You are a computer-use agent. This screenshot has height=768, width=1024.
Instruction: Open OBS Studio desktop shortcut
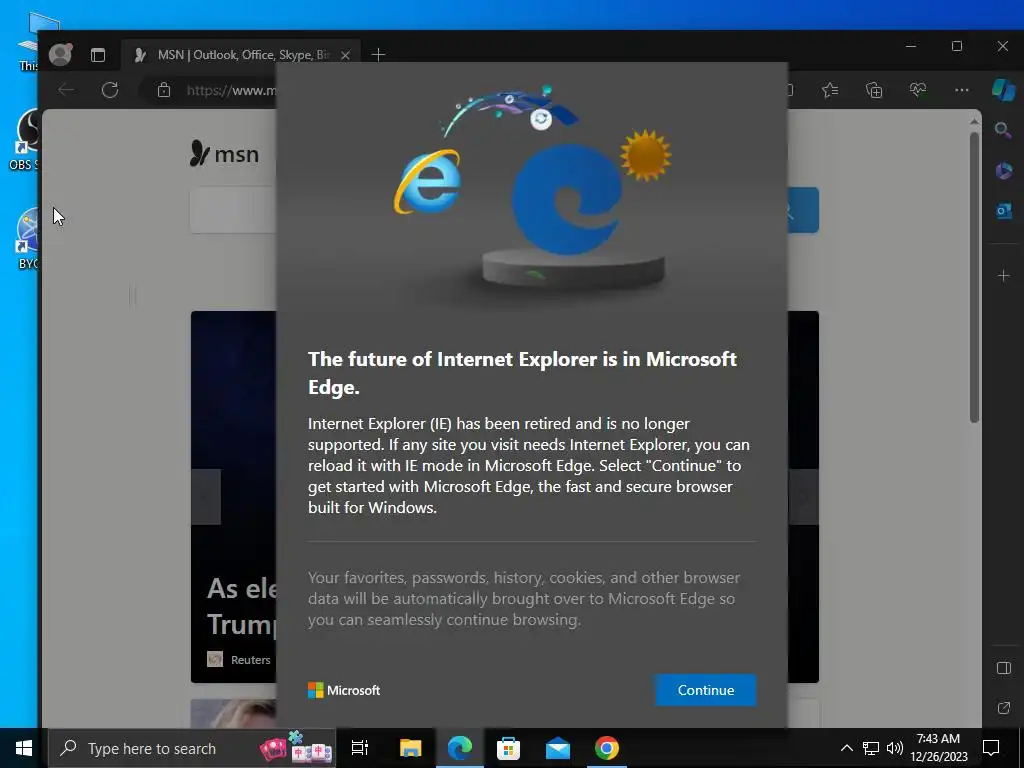point(24,140)
